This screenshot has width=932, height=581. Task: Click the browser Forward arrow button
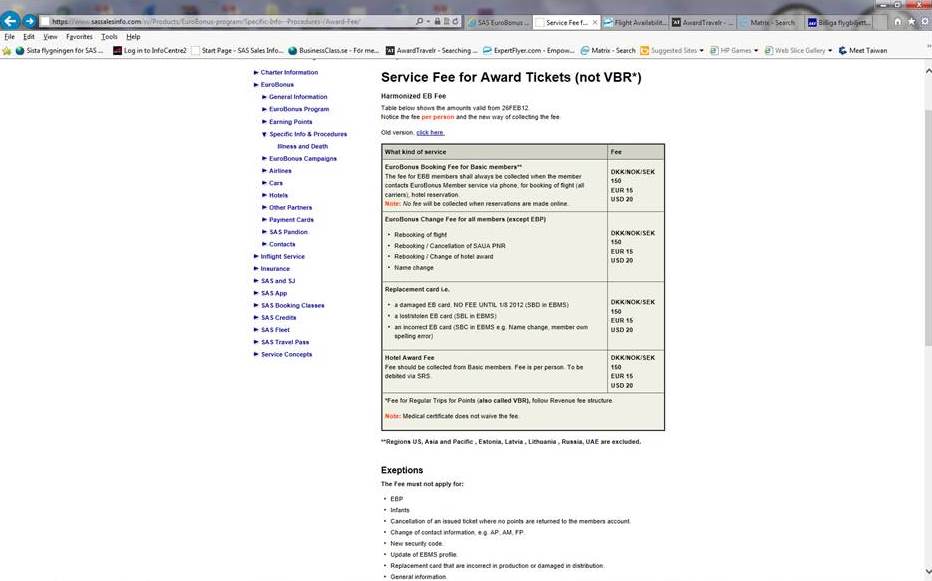click(30, 21)
